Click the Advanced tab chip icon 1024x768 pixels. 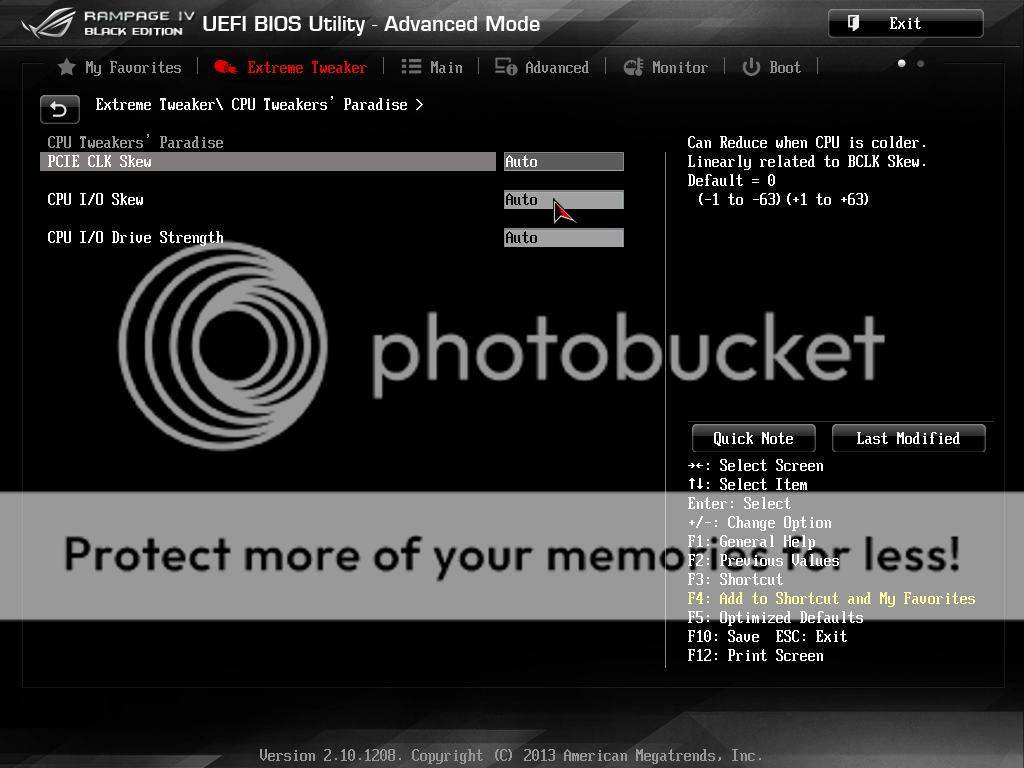(506, 67)
